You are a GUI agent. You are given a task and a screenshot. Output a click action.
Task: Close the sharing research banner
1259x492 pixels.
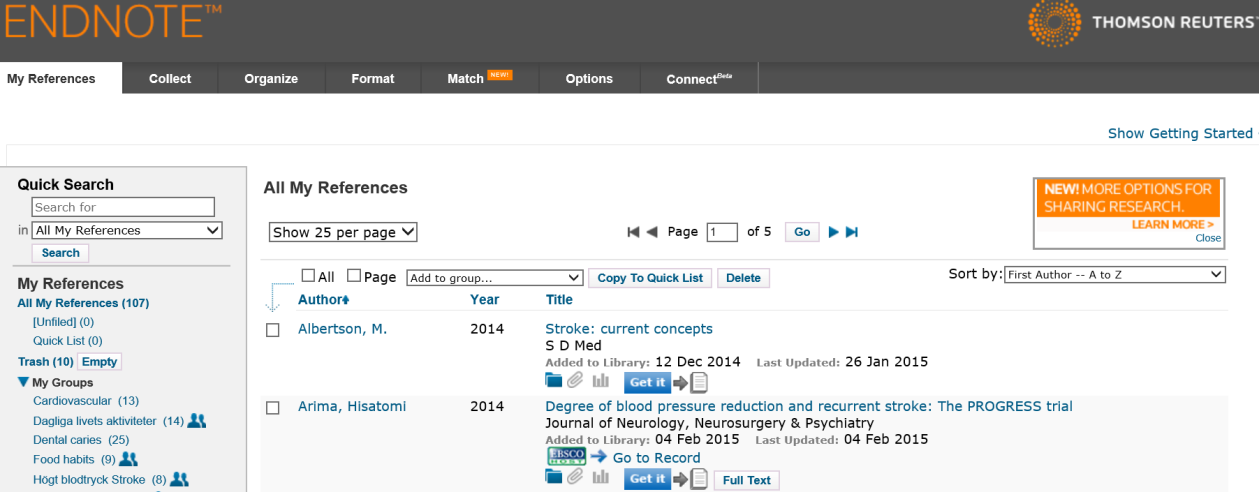click(x=1208, y=238)
